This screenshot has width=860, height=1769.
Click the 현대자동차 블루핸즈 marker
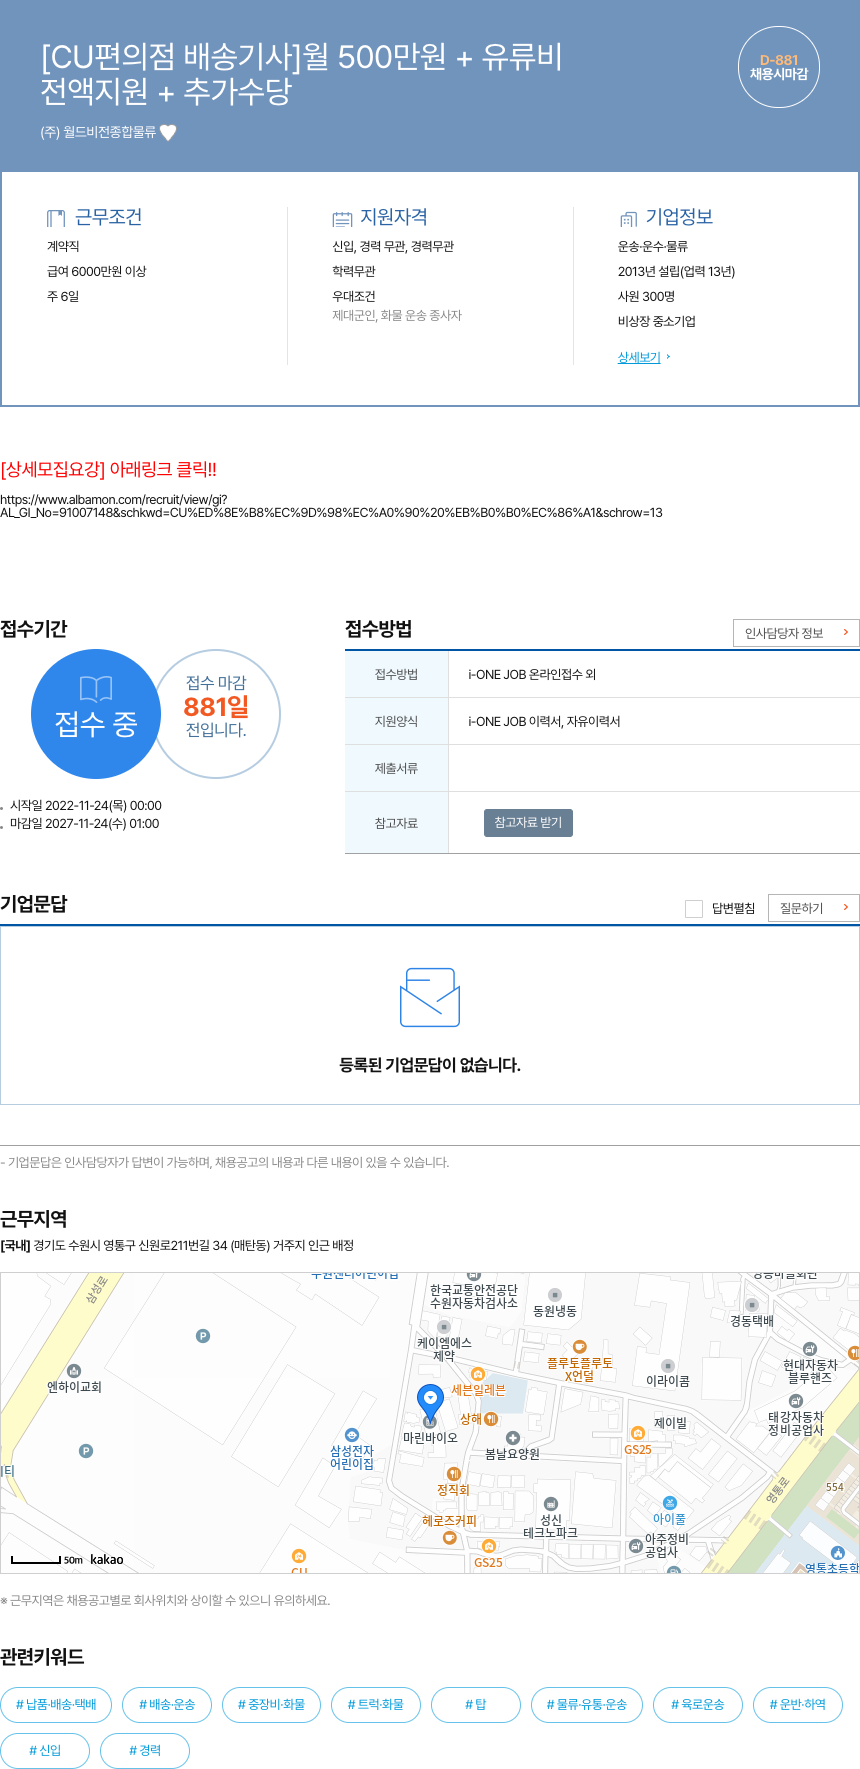click(x=810, y=1349)
